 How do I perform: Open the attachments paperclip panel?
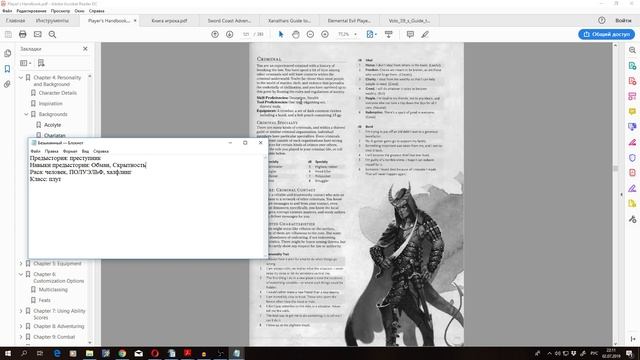[x=8, y=84]
